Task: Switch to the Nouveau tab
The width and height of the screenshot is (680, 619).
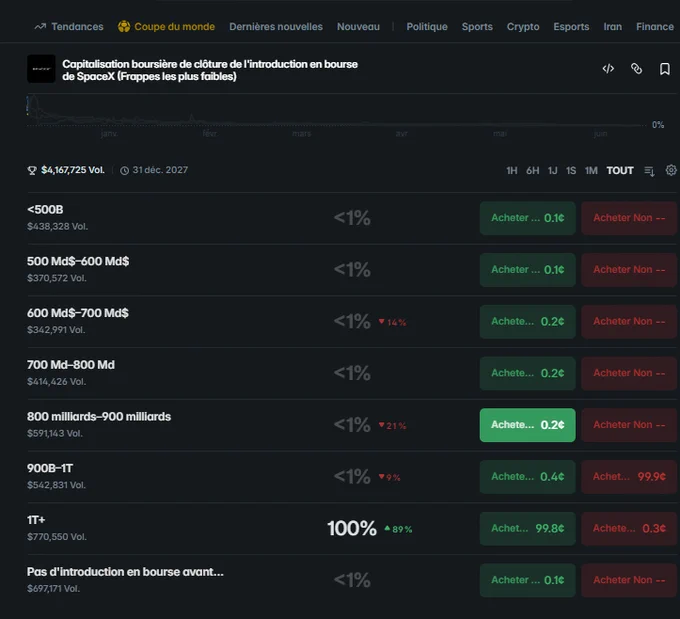Action: pos(358,26)
